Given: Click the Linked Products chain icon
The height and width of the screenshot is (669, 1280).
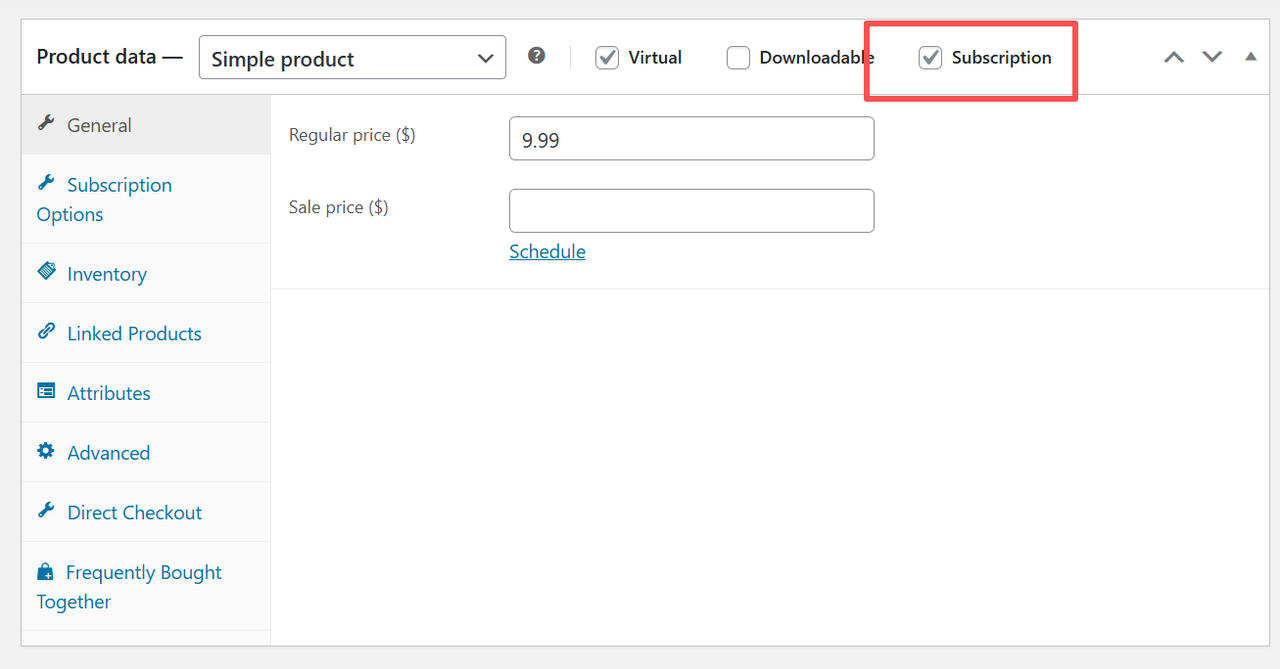Looking at the screenshot, I should [46, 332].
